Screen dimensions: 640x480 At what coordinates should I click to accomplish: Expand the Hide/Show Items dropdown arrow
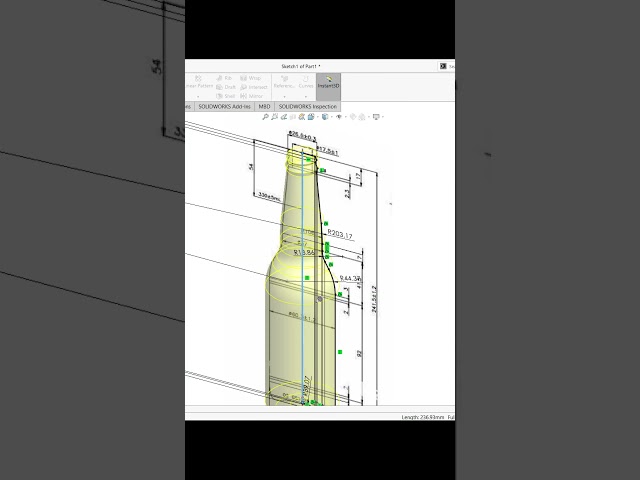pos(345,117)
